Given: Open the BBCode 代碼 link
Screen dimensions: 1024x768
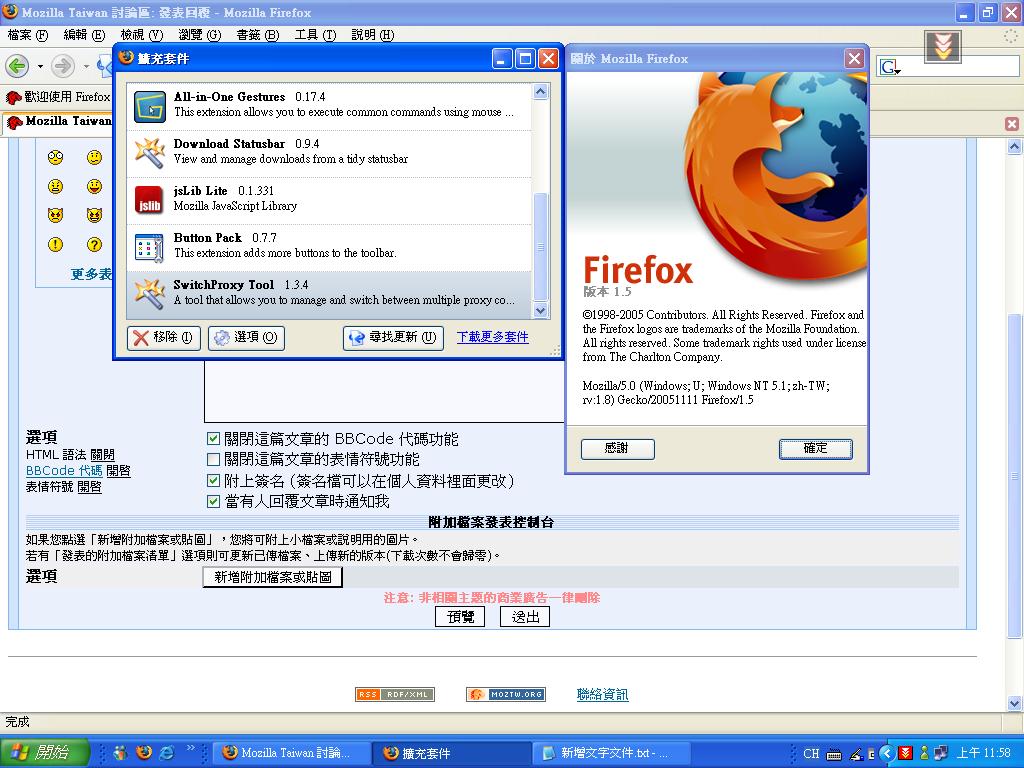Looking at the screenshot, I should coord(64,470).
